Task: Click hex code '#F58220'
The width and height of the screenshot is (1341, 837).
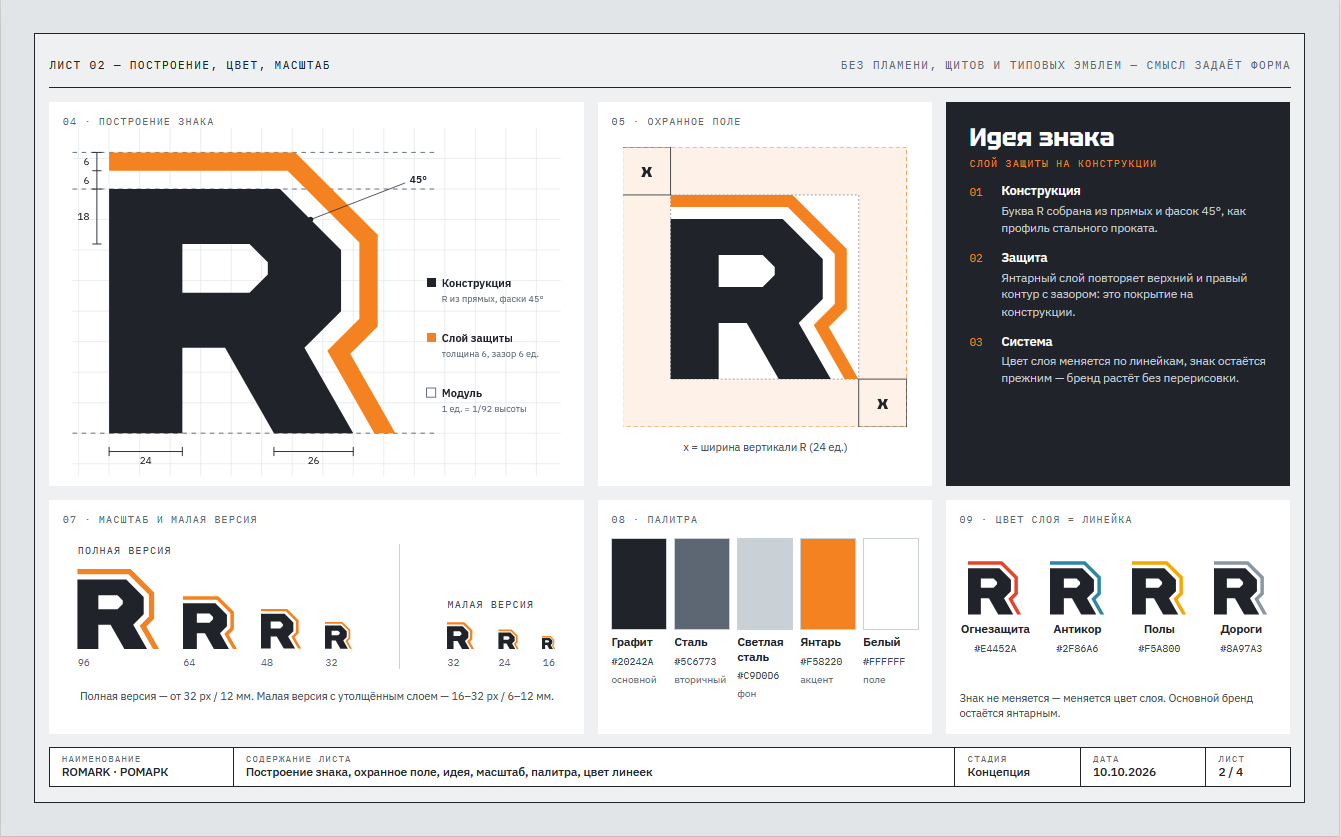Action: 821,661
